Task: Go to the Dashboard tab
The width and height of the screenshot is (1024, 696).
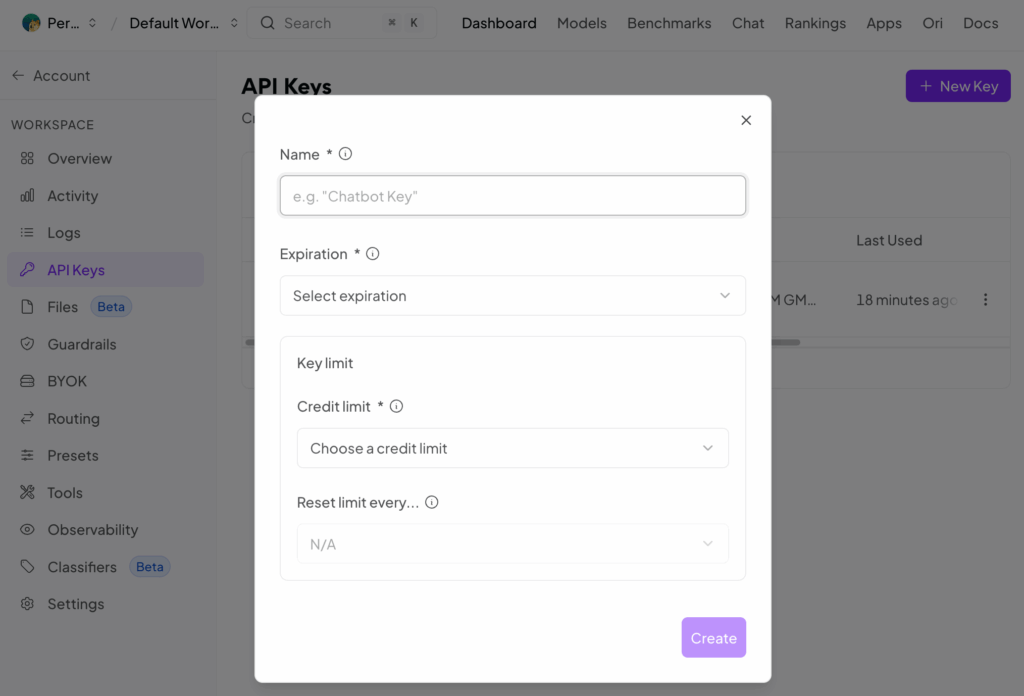Action: 499,23
